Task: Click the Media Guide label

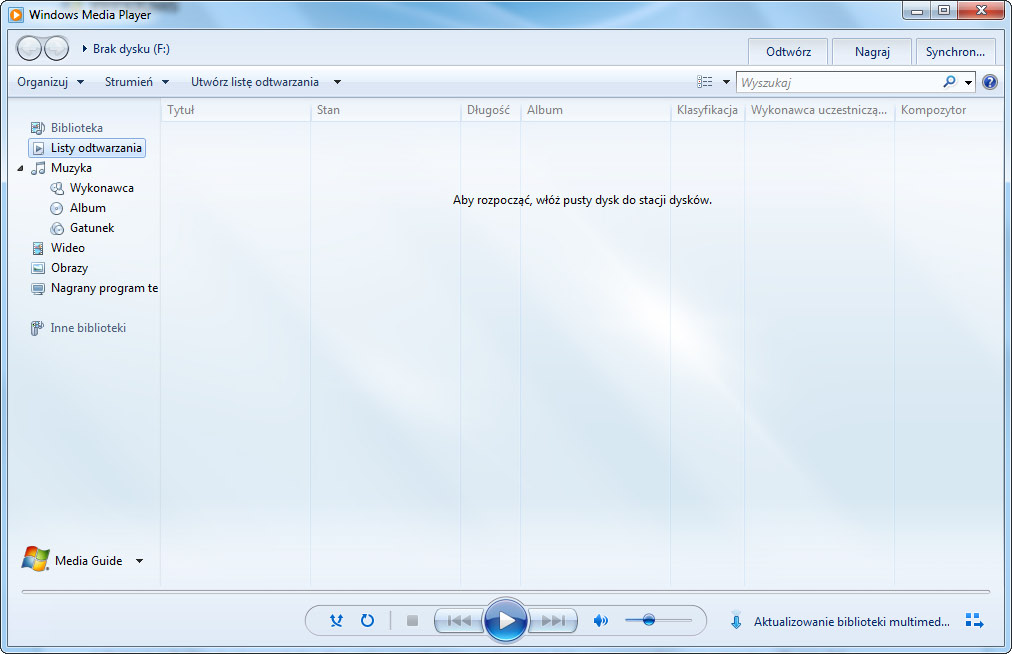Action: 88,560
